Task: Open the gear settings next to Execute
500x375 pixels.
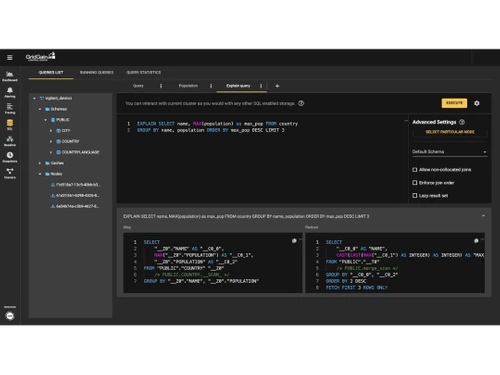Action: click(x=477, y=103)
